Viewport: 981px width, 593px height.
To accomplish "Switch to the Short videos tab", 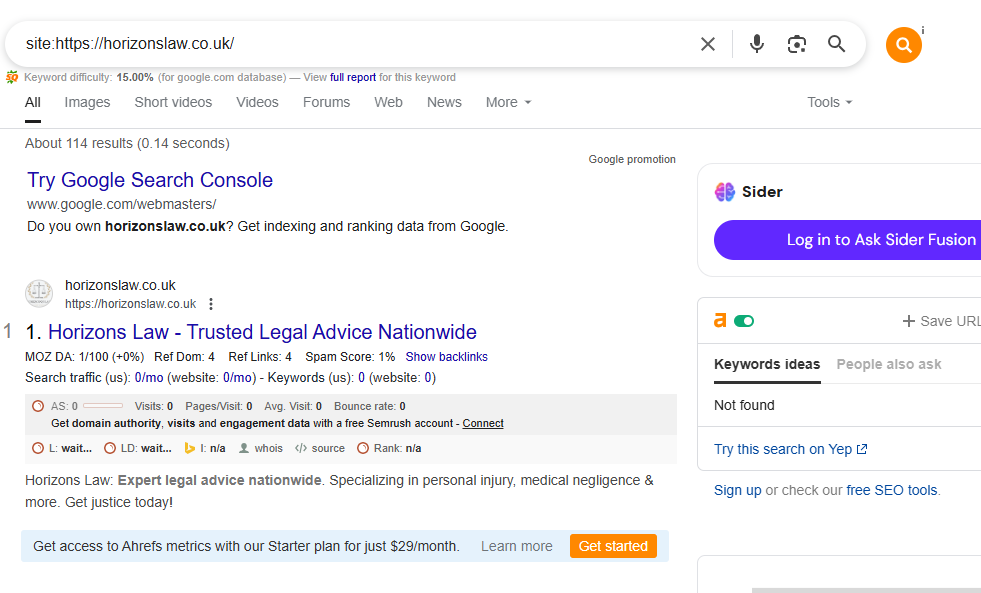I will coord(173,102).
